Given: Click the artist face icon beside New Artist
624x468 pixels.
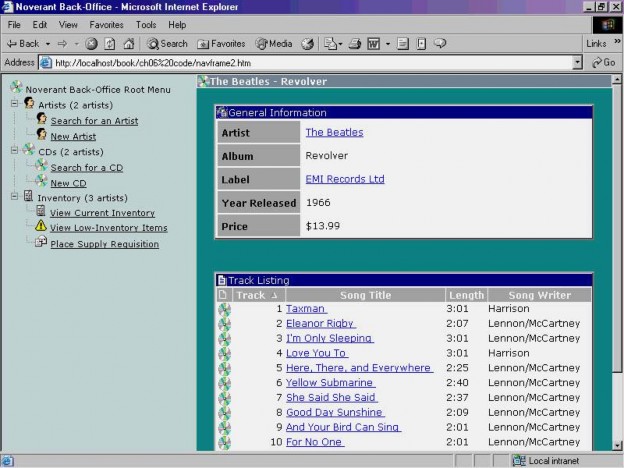Looking at the screenshot, I should pos(41,135).
